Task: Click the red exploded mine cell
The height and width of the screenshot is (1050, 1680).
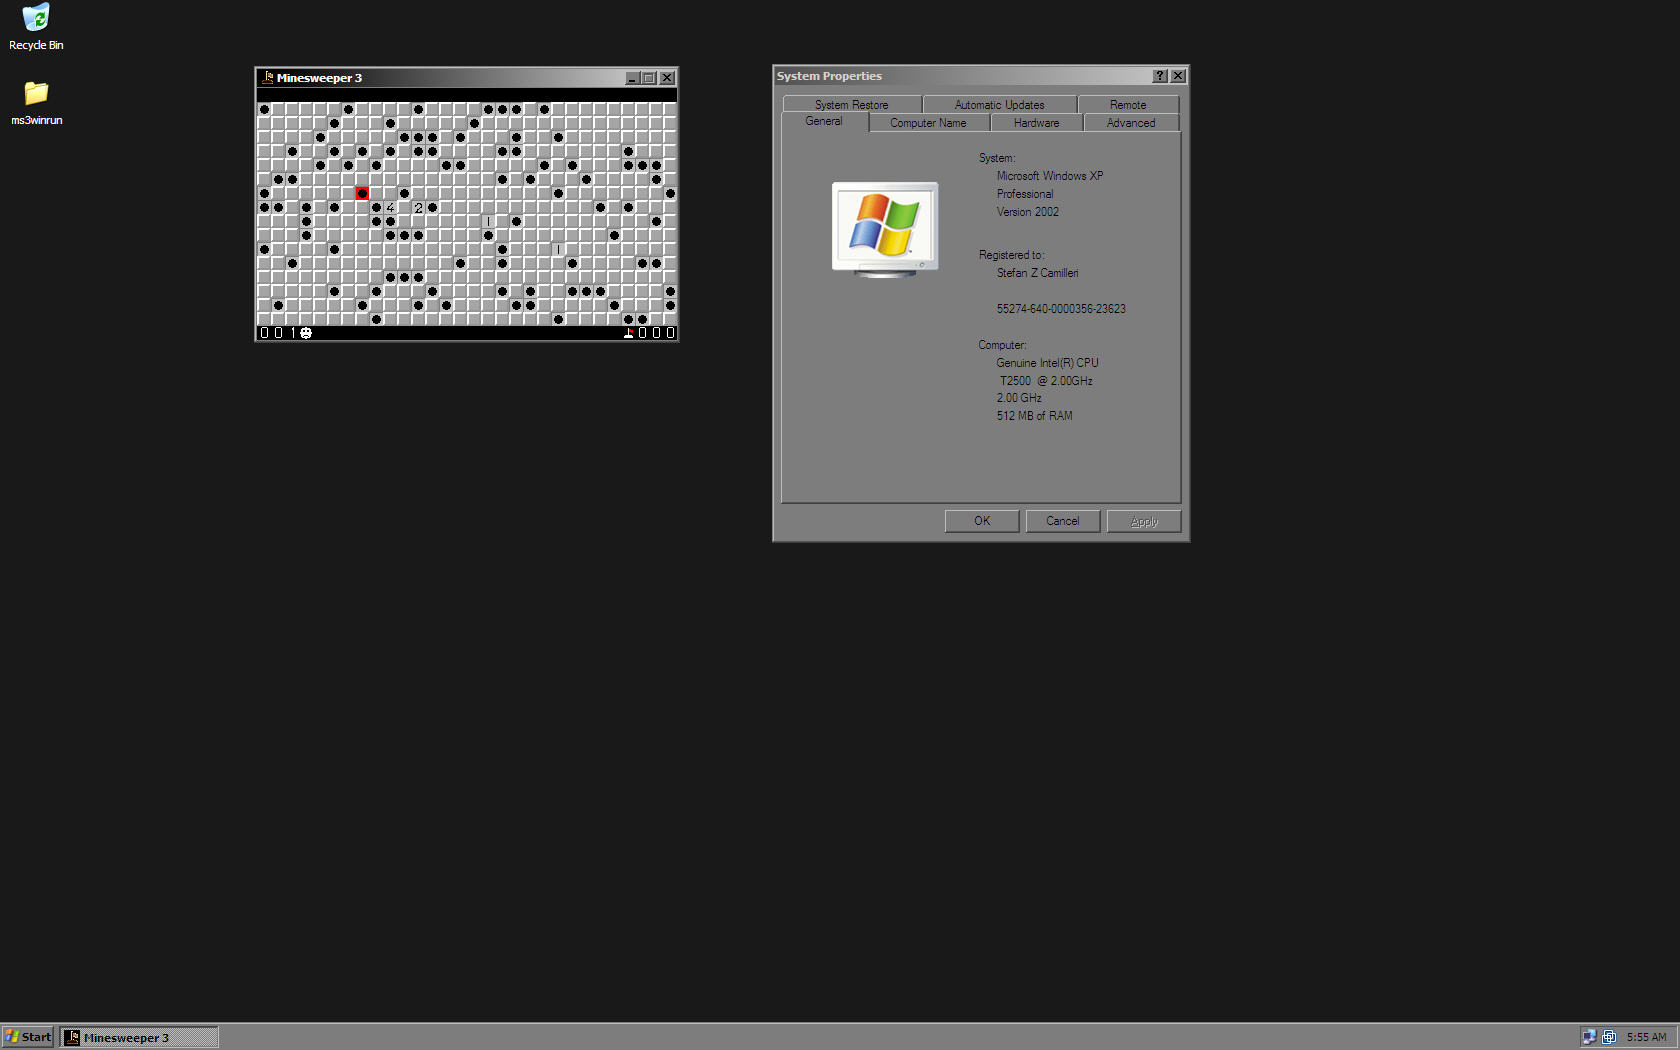Action: (362, 194)
